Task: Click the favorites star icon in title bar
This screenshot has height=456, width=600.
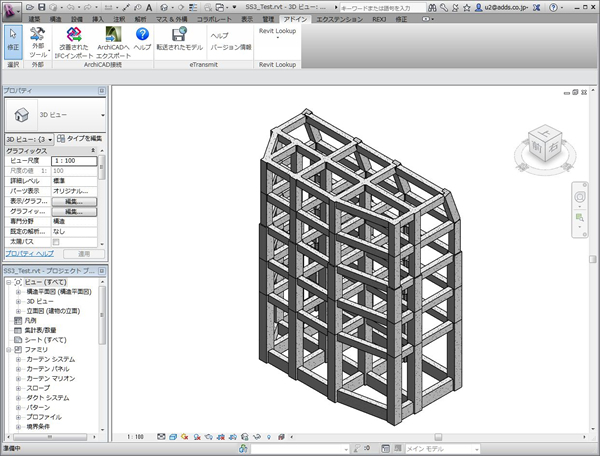Action: [466, 7]
